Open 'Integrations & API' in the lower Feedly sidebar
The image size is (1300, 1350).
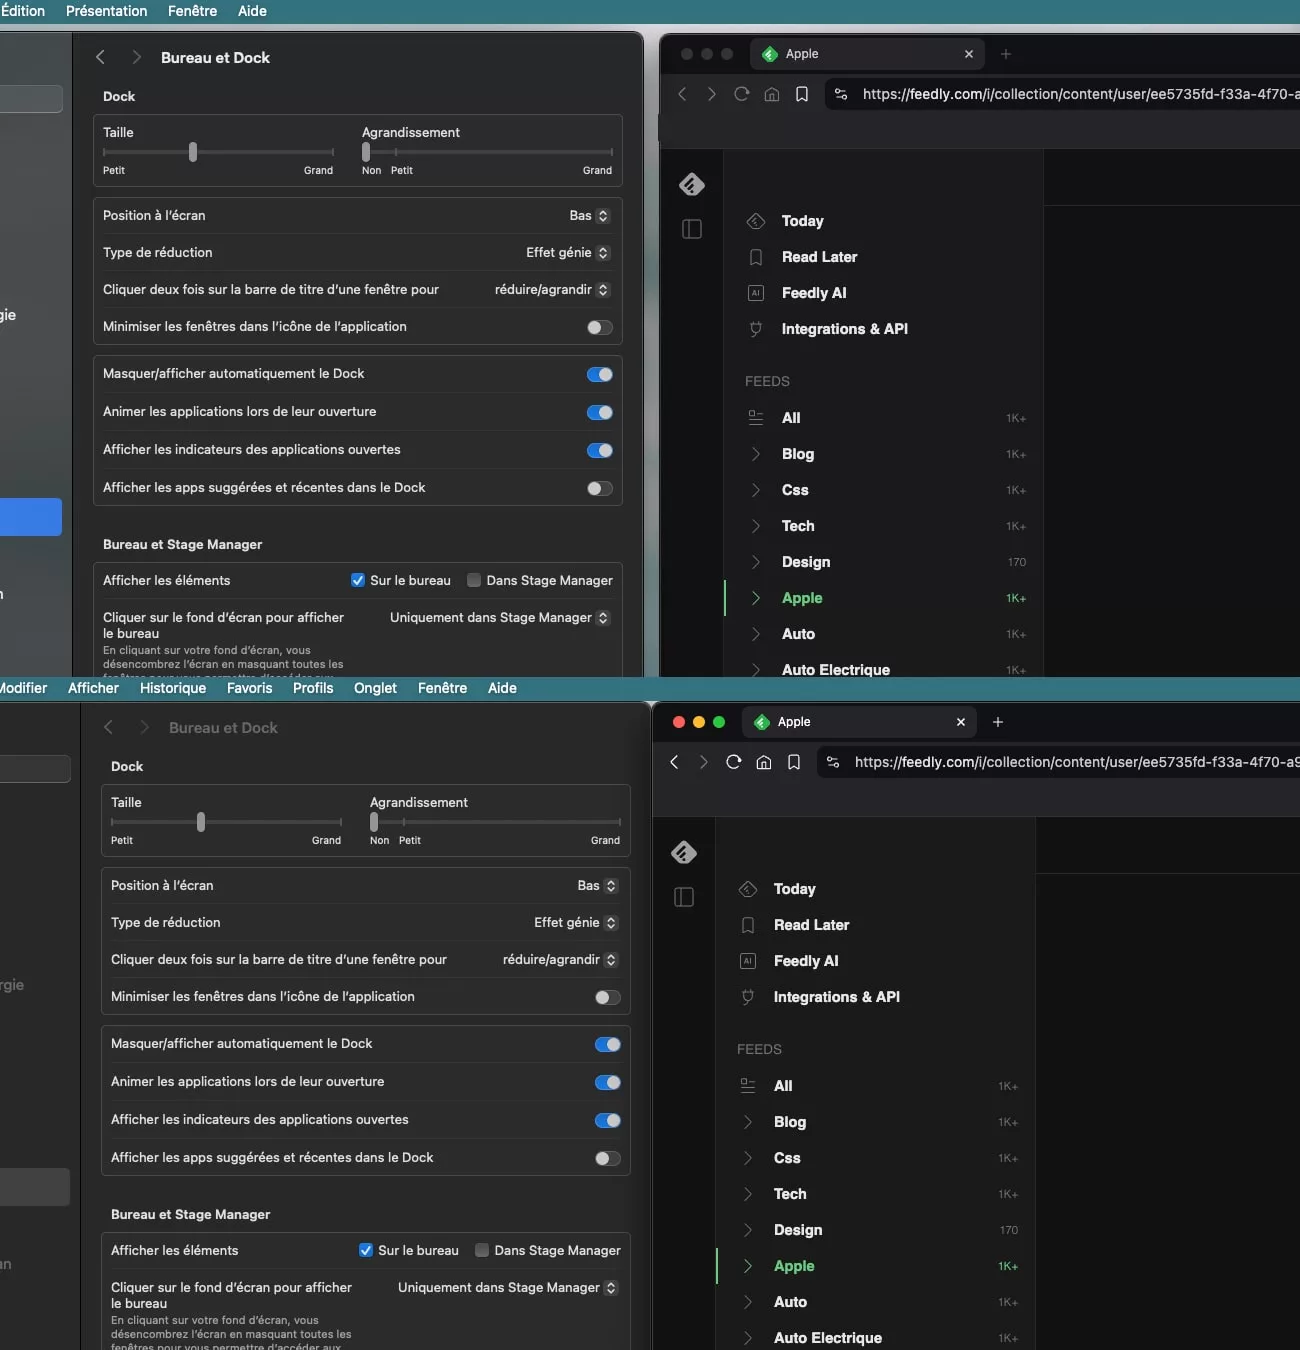click(837, 997)
